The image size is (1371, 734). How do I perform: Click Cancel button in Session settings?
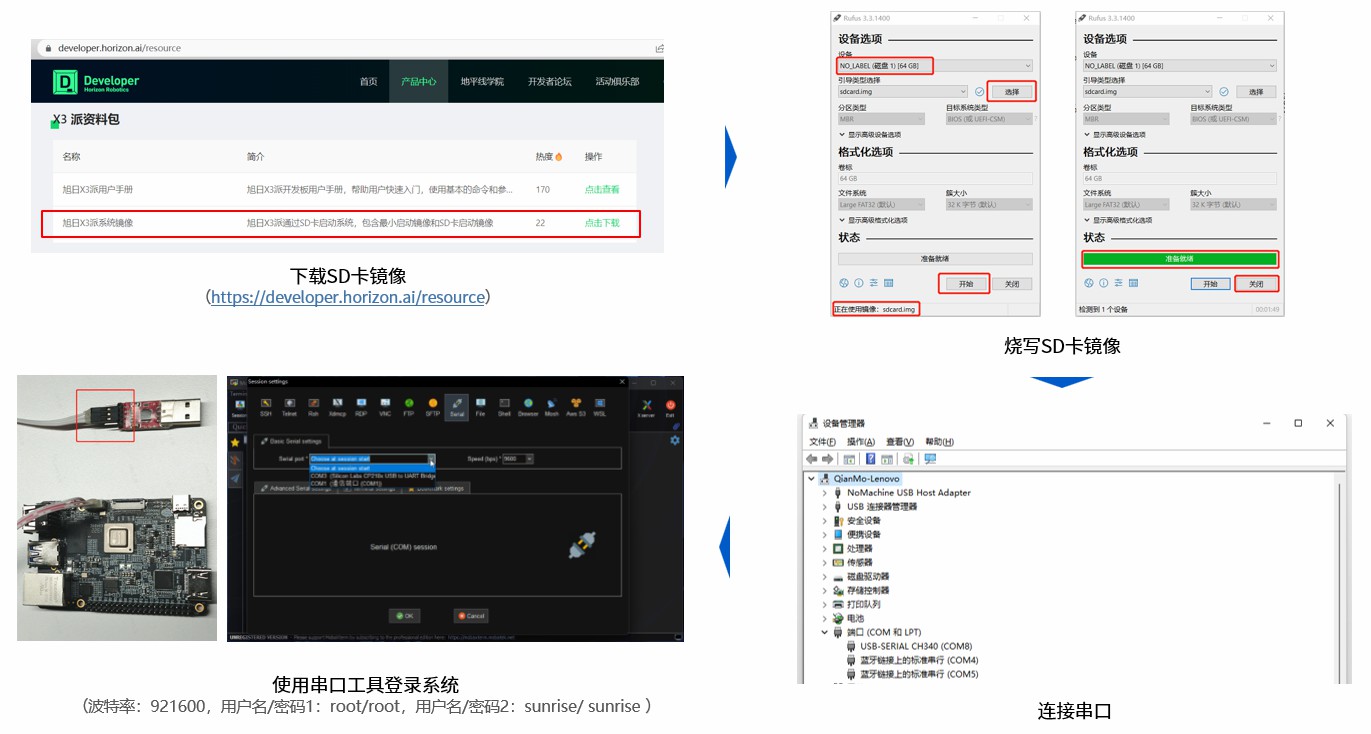tap(470, 615)
